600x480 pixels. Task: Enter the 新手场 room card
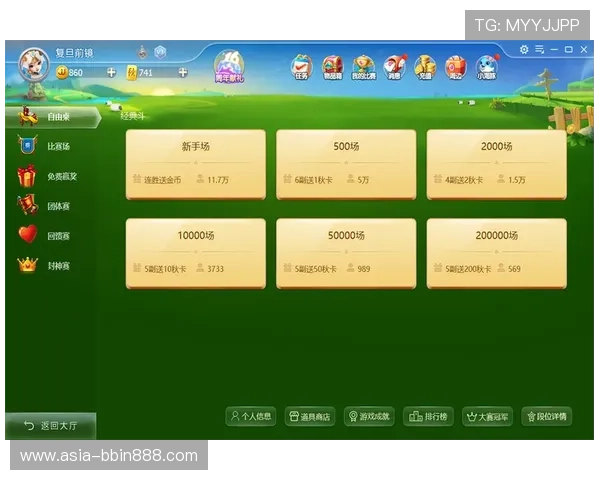point(195,163)
